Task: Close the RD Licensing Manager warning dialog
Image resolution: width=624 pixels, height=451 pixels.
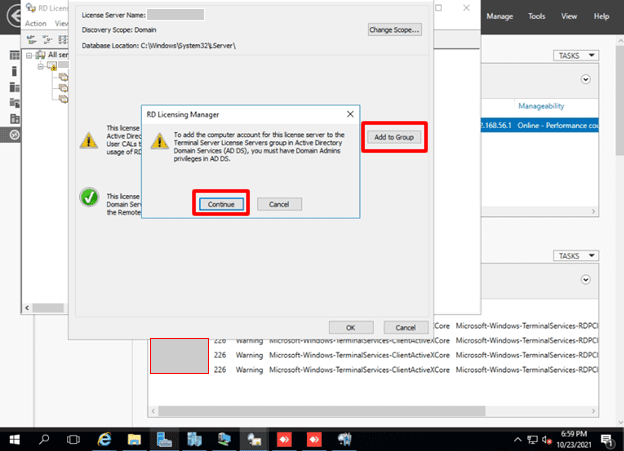Action: pos(350,114)
